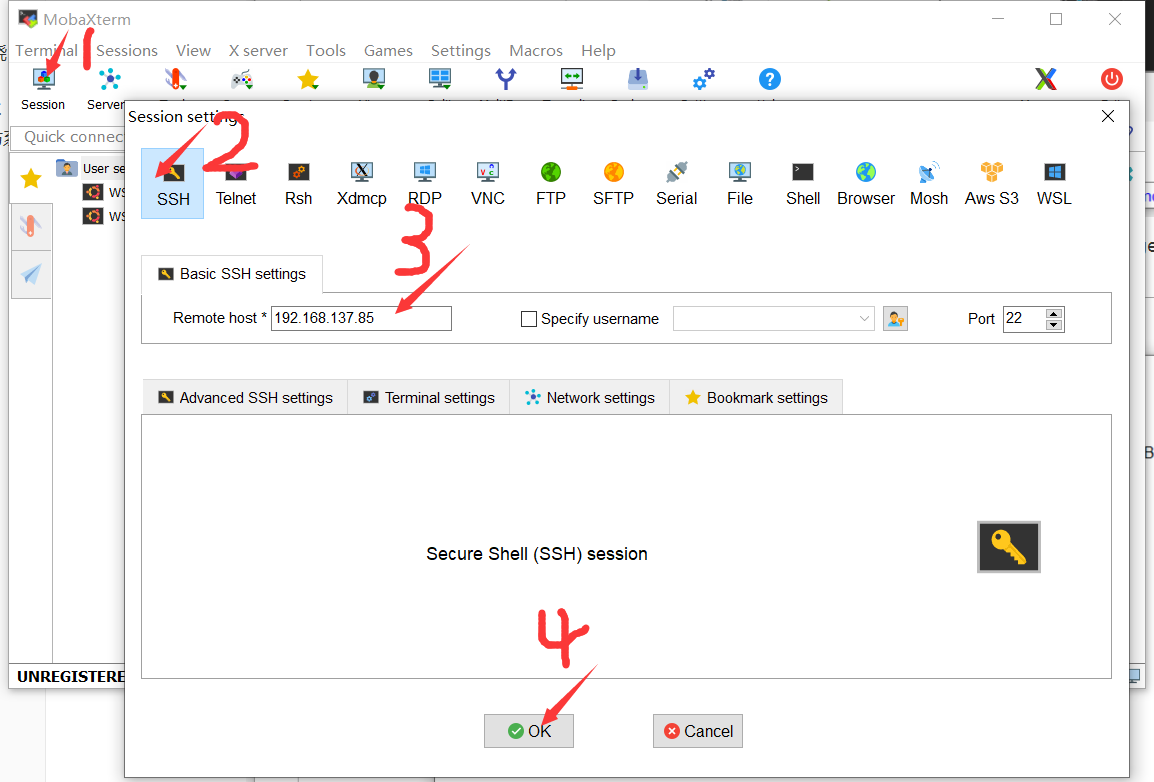The height and width of the screenshot is (782, 1154).
Task: Expand the username dropdown list
Action: pos(864,319)
